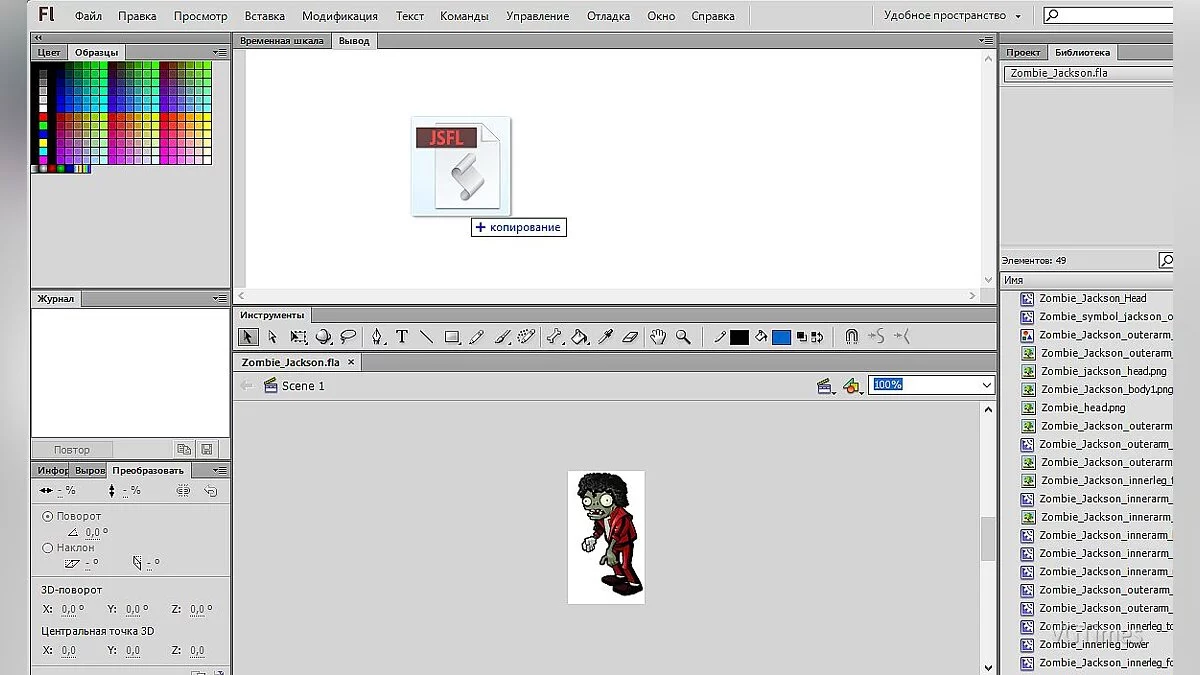The height and width of the screenshot is (675, 1200).
Task: Open the Модификация menu
Action: pos(340,16)
